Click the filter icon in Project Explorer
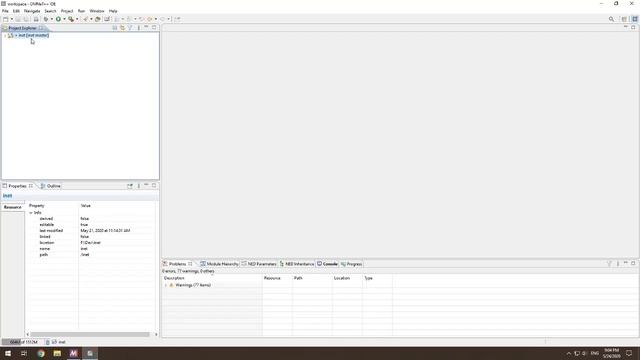This screenshot has width=640, height=360. click(x=130, y=28)
